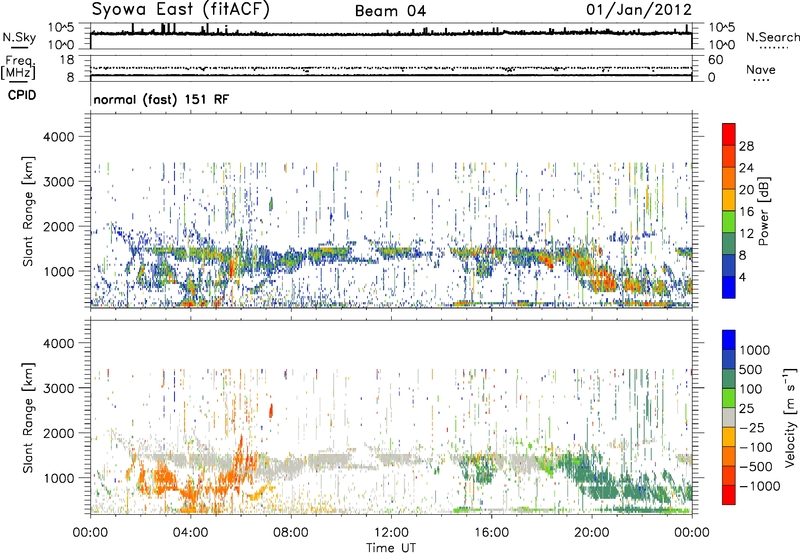Click the 'Power [dB]' color bar title
This screenshot has width=800, height=554.
click(x=764, y=211)
